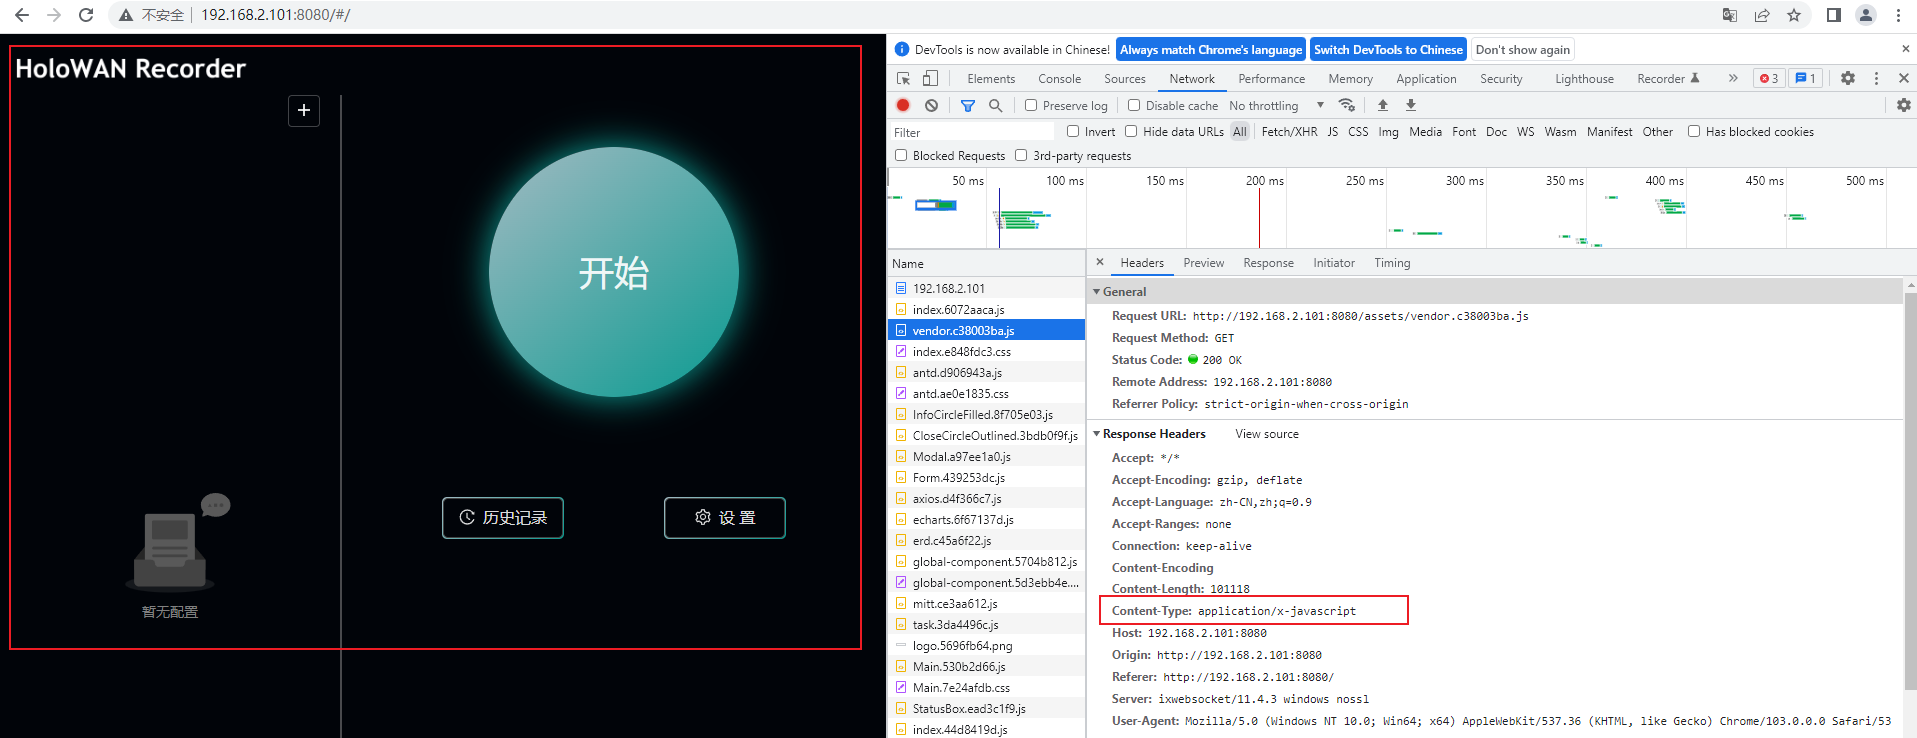Enable the Preserve log checkbox
This screenshot has height=738, width=1917.
click(1031, 105)
